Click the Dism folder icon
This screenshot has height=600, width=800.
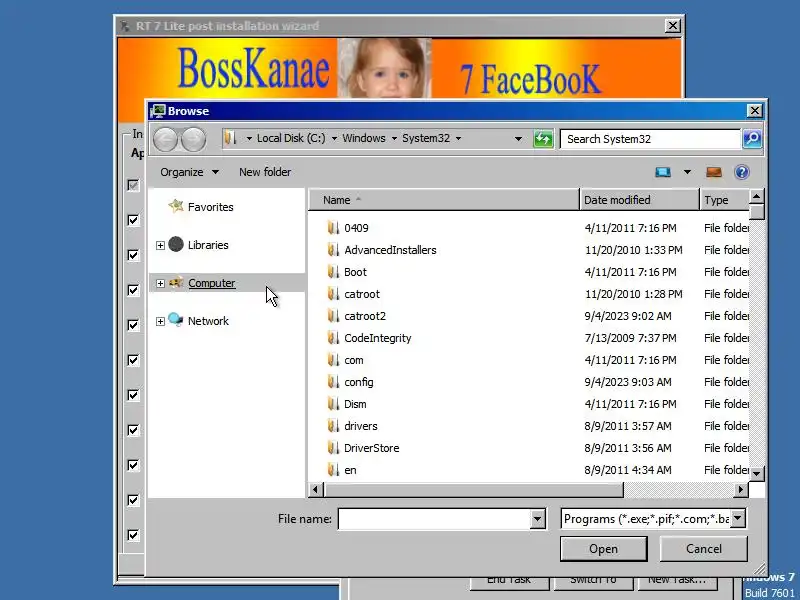333,404
